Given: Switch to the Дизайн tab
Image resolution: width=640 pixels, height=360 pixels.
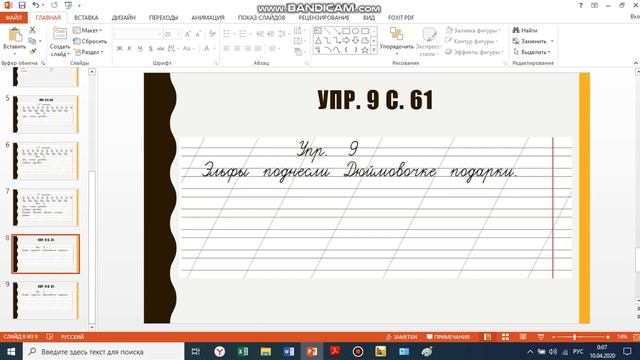Looking at the screenshot, I should pos(124,18).
